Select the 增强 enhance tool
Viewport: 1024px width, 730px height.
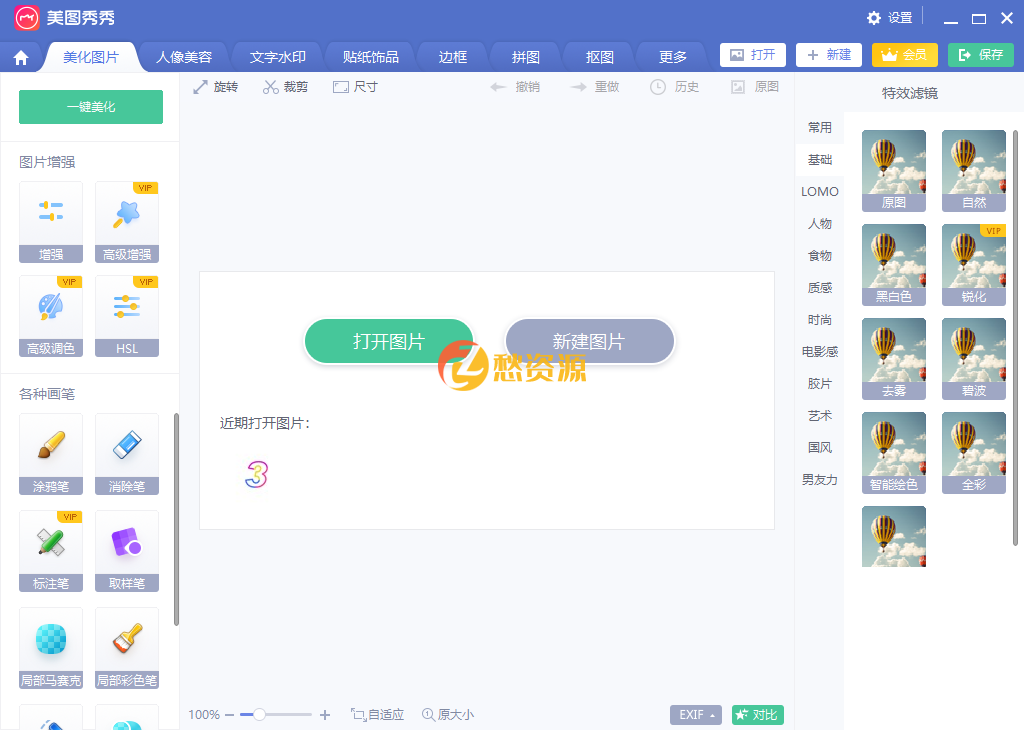tap(50, 220)
